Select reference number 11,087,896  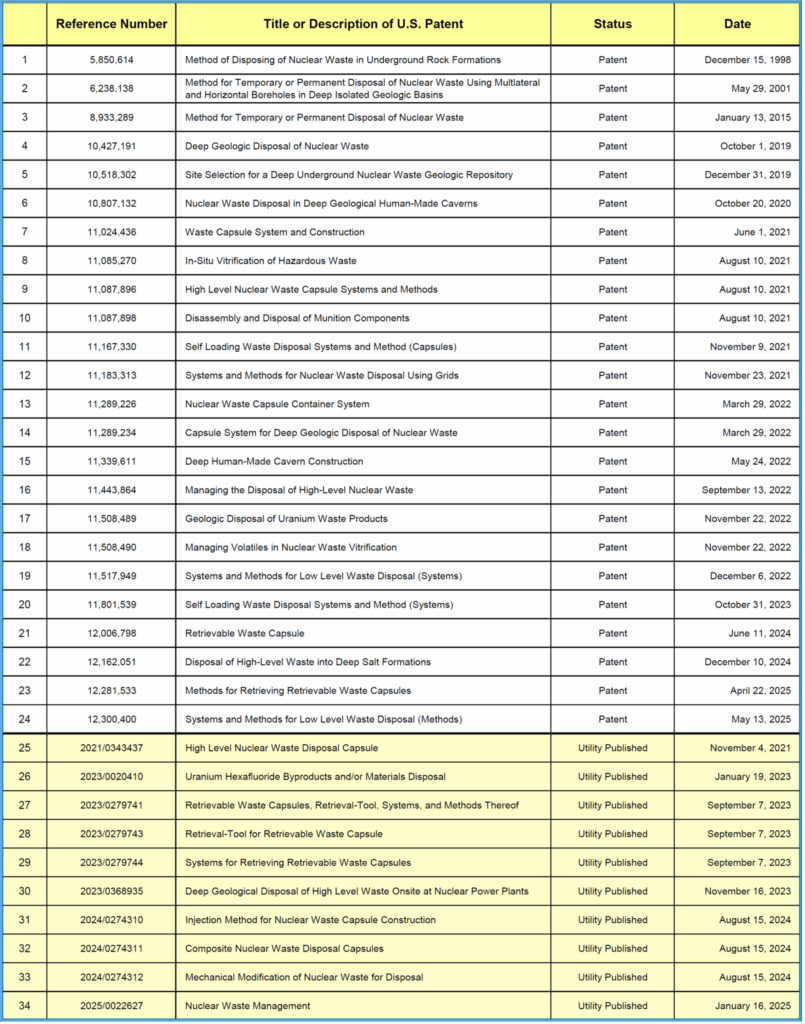pyautogui.click(x=112, y=289)
